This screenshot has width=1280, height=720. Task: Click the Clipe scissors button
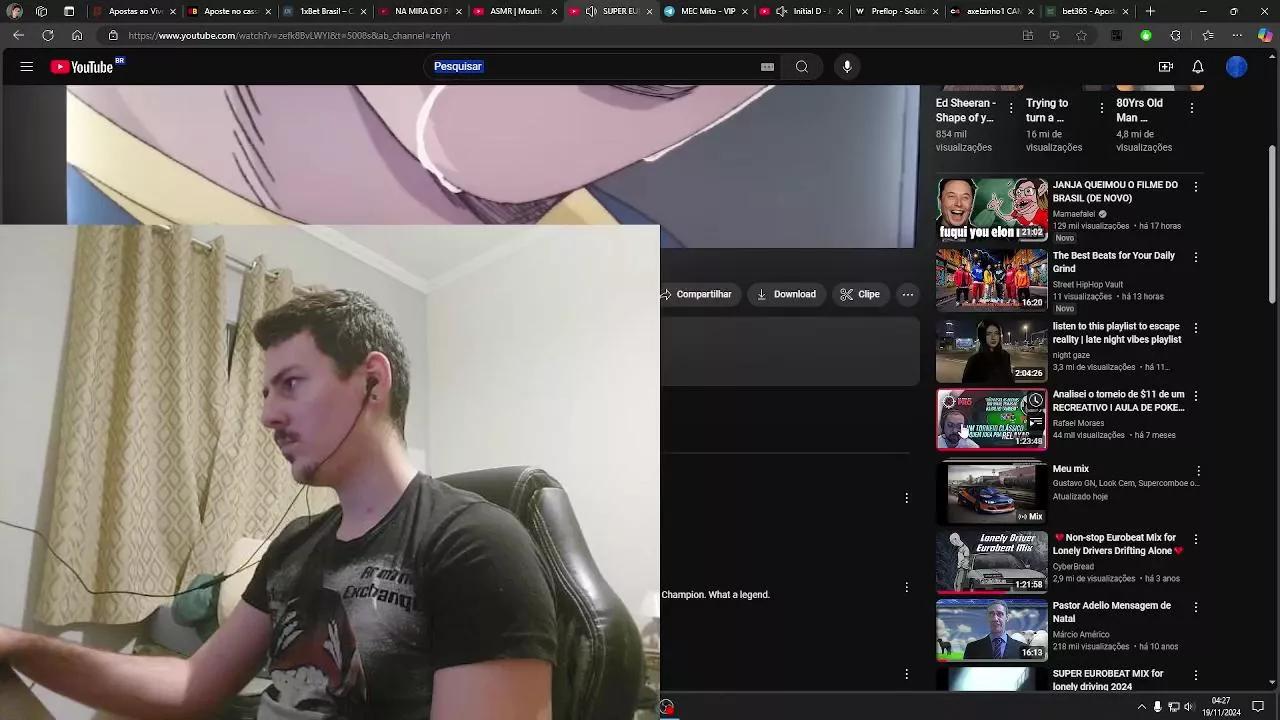(x=860, y=294)
